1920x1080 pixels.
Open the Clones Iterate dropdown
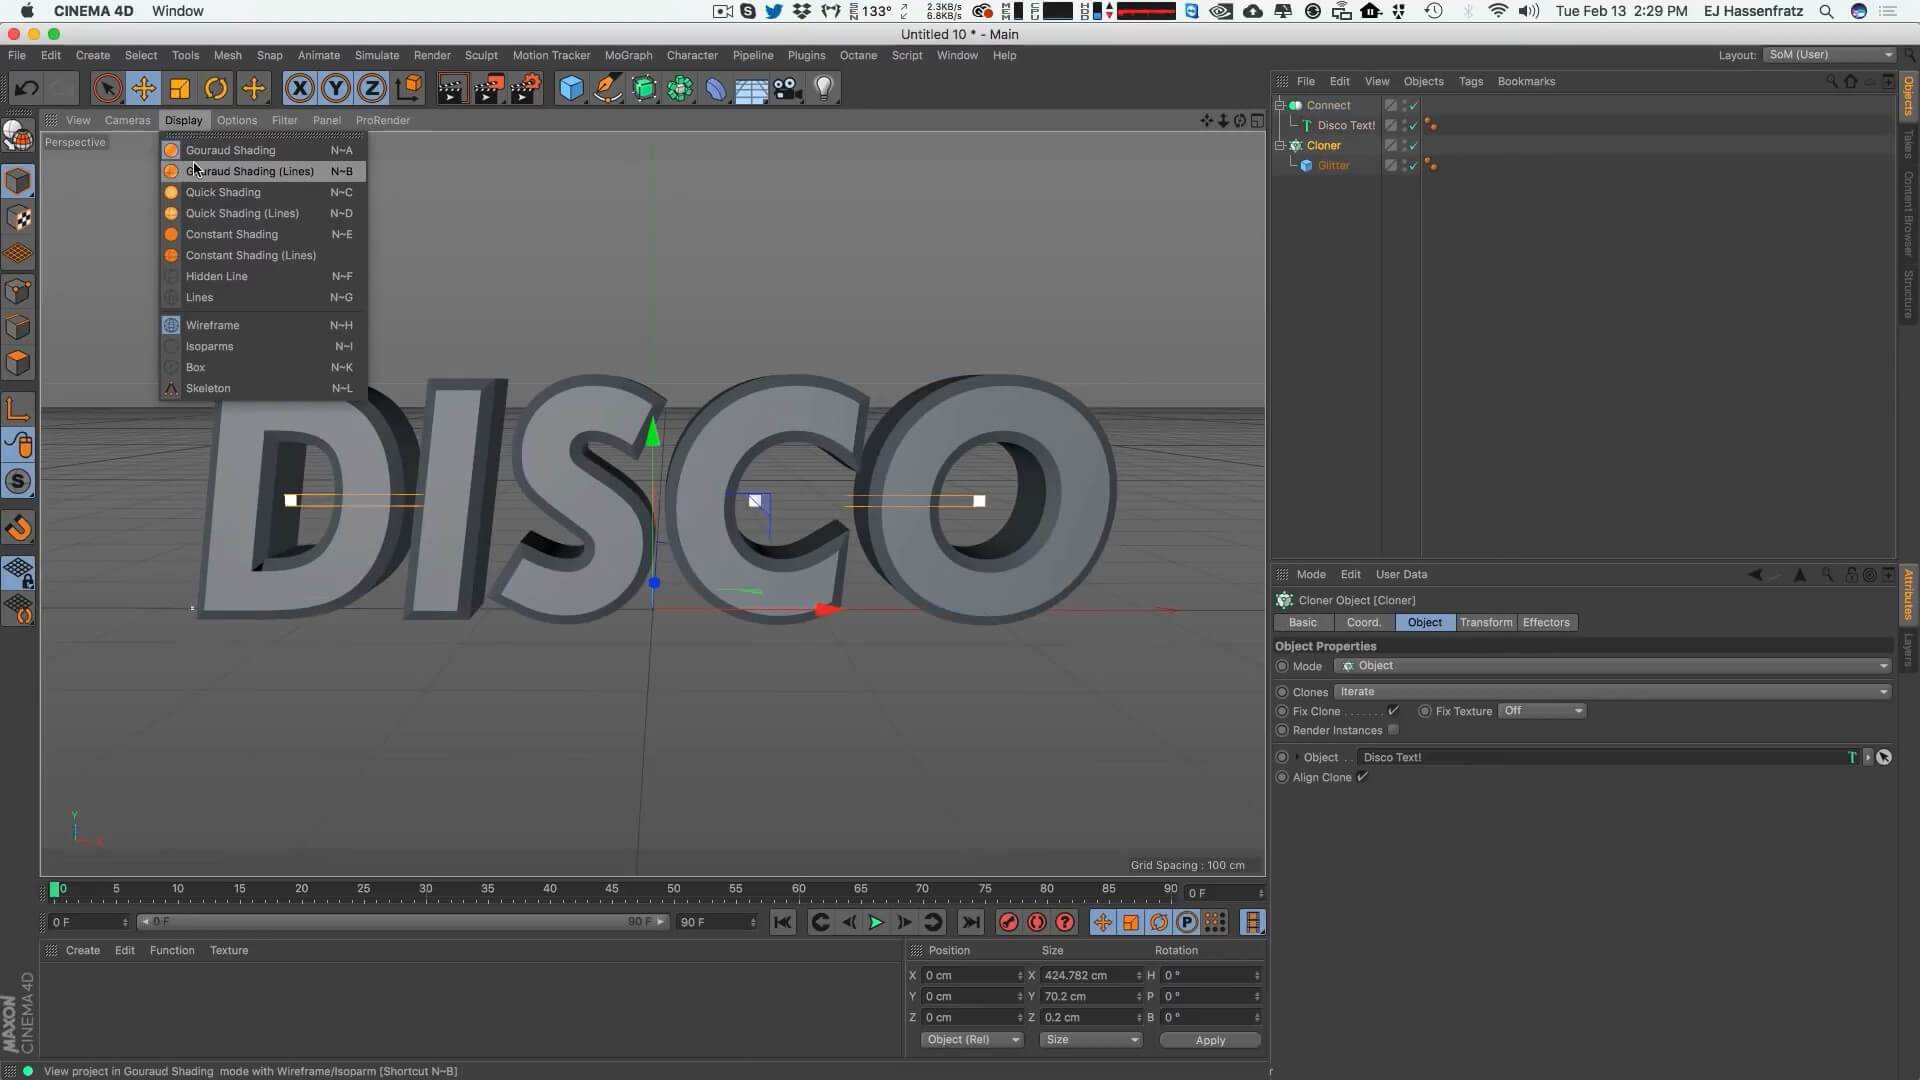coord(1612,692)
